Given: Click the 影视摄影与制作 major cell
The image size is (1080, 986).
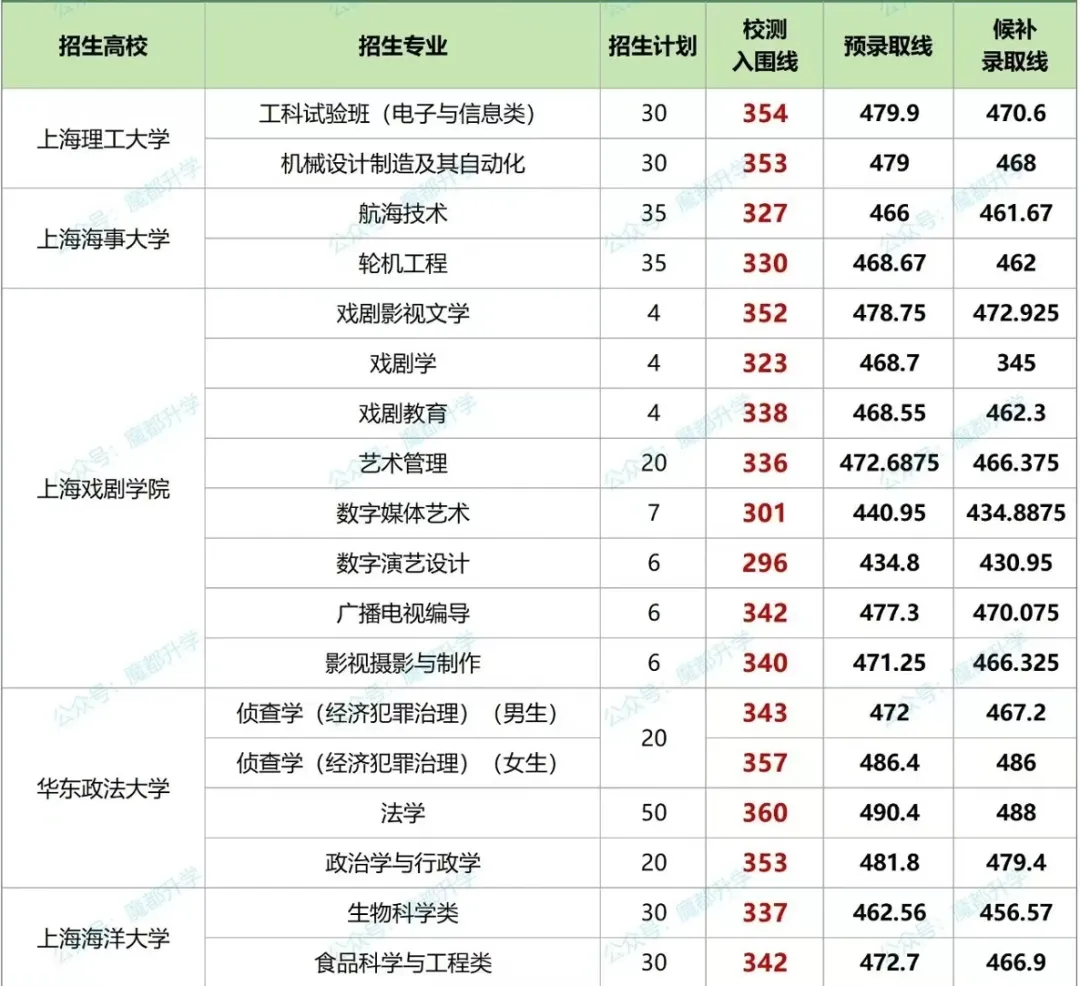Looking at the screenshot, I should click(403, 663).
